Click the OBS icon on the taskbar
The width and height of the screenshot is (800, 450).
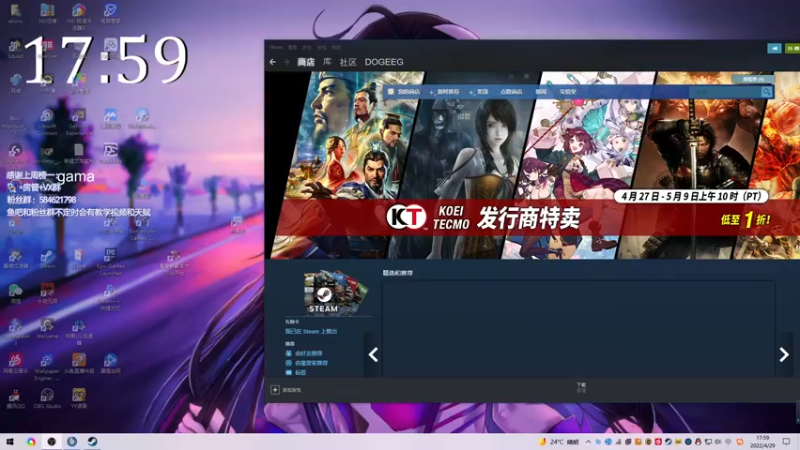(52, 442)
